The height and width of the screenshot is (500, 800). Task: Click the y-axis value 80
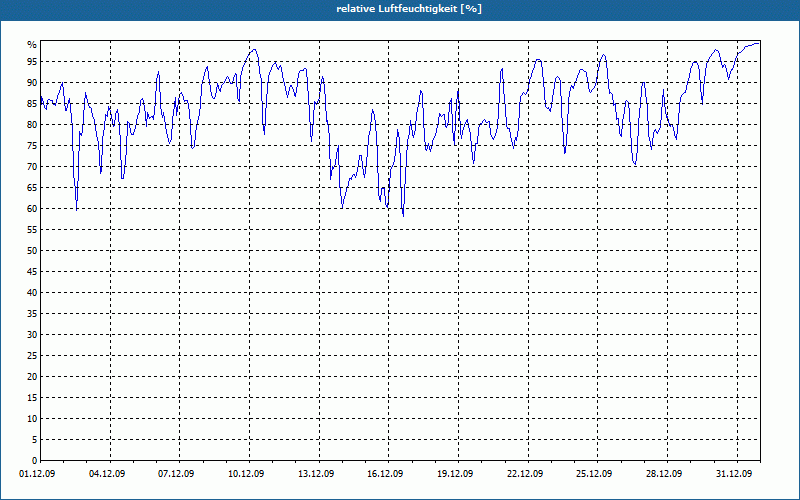pos(32,124)
